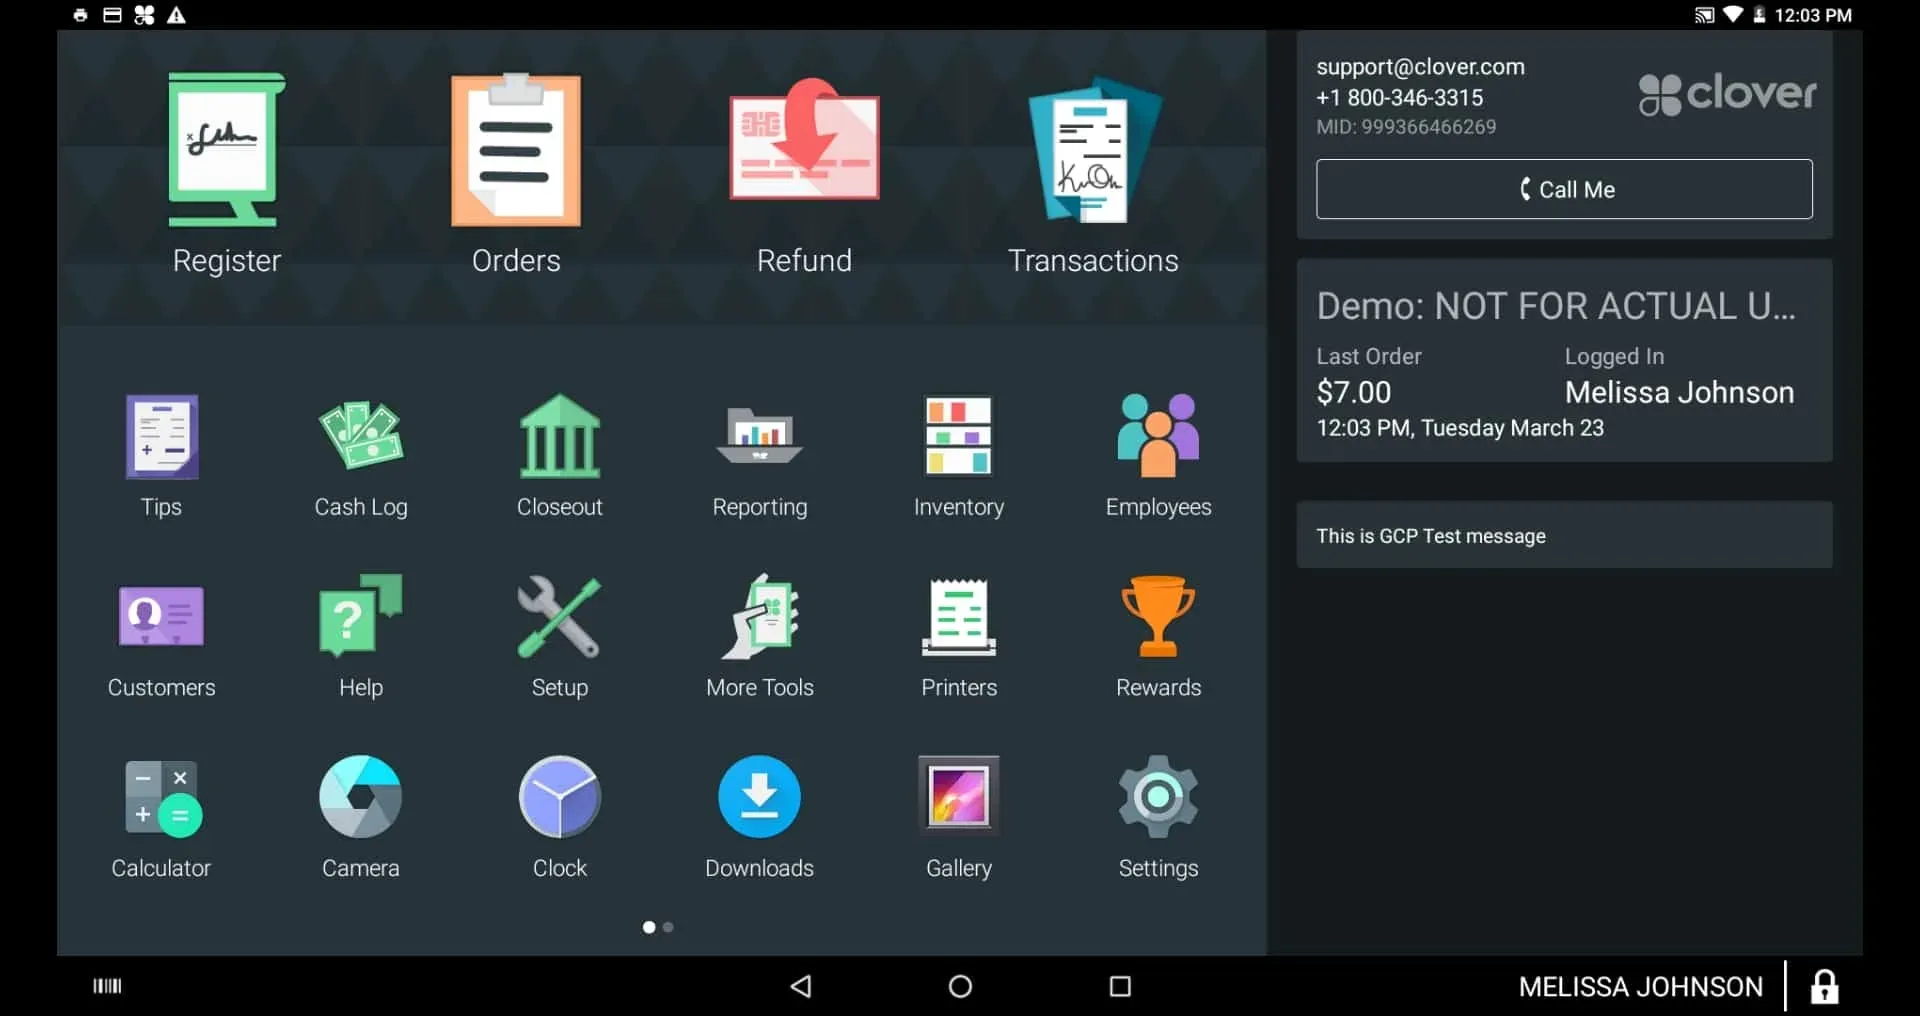
Task: Open the Register app
Action: click(x=226, y=174)
